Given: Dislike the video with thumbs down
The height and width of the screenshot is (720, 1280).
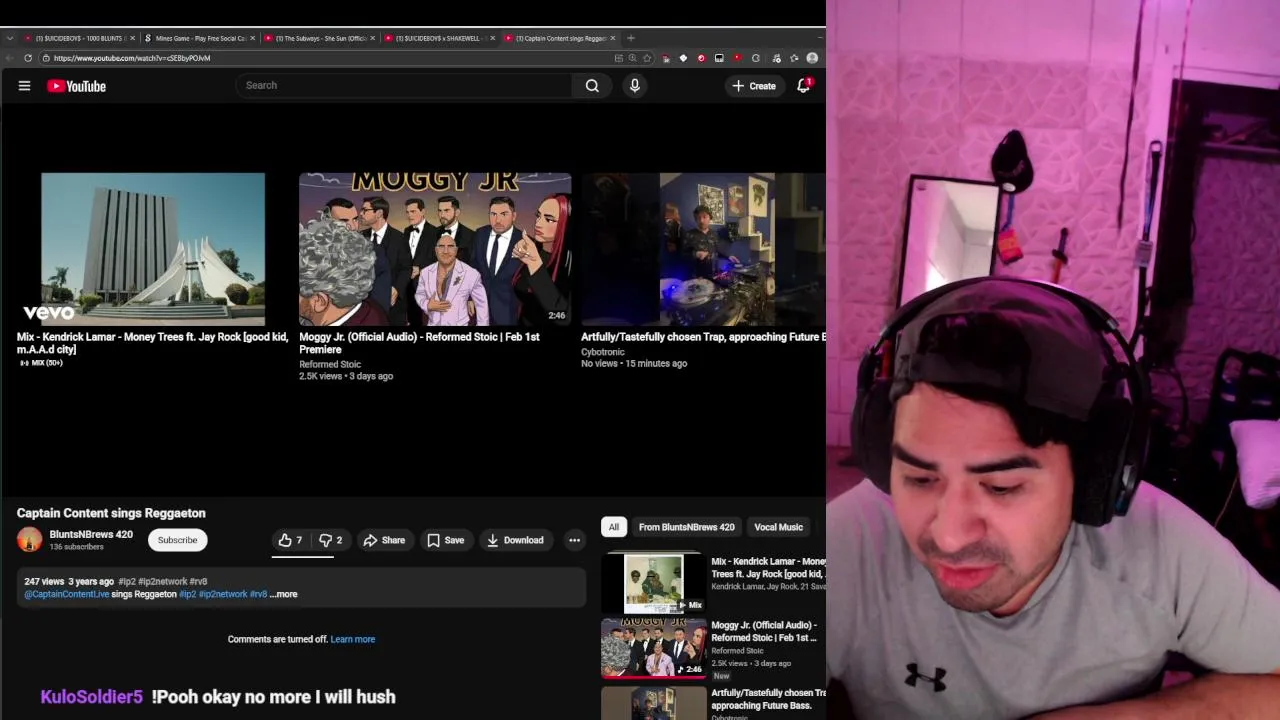Looking at the screenshot, I should pyautogui.click(x=330, y=540).
